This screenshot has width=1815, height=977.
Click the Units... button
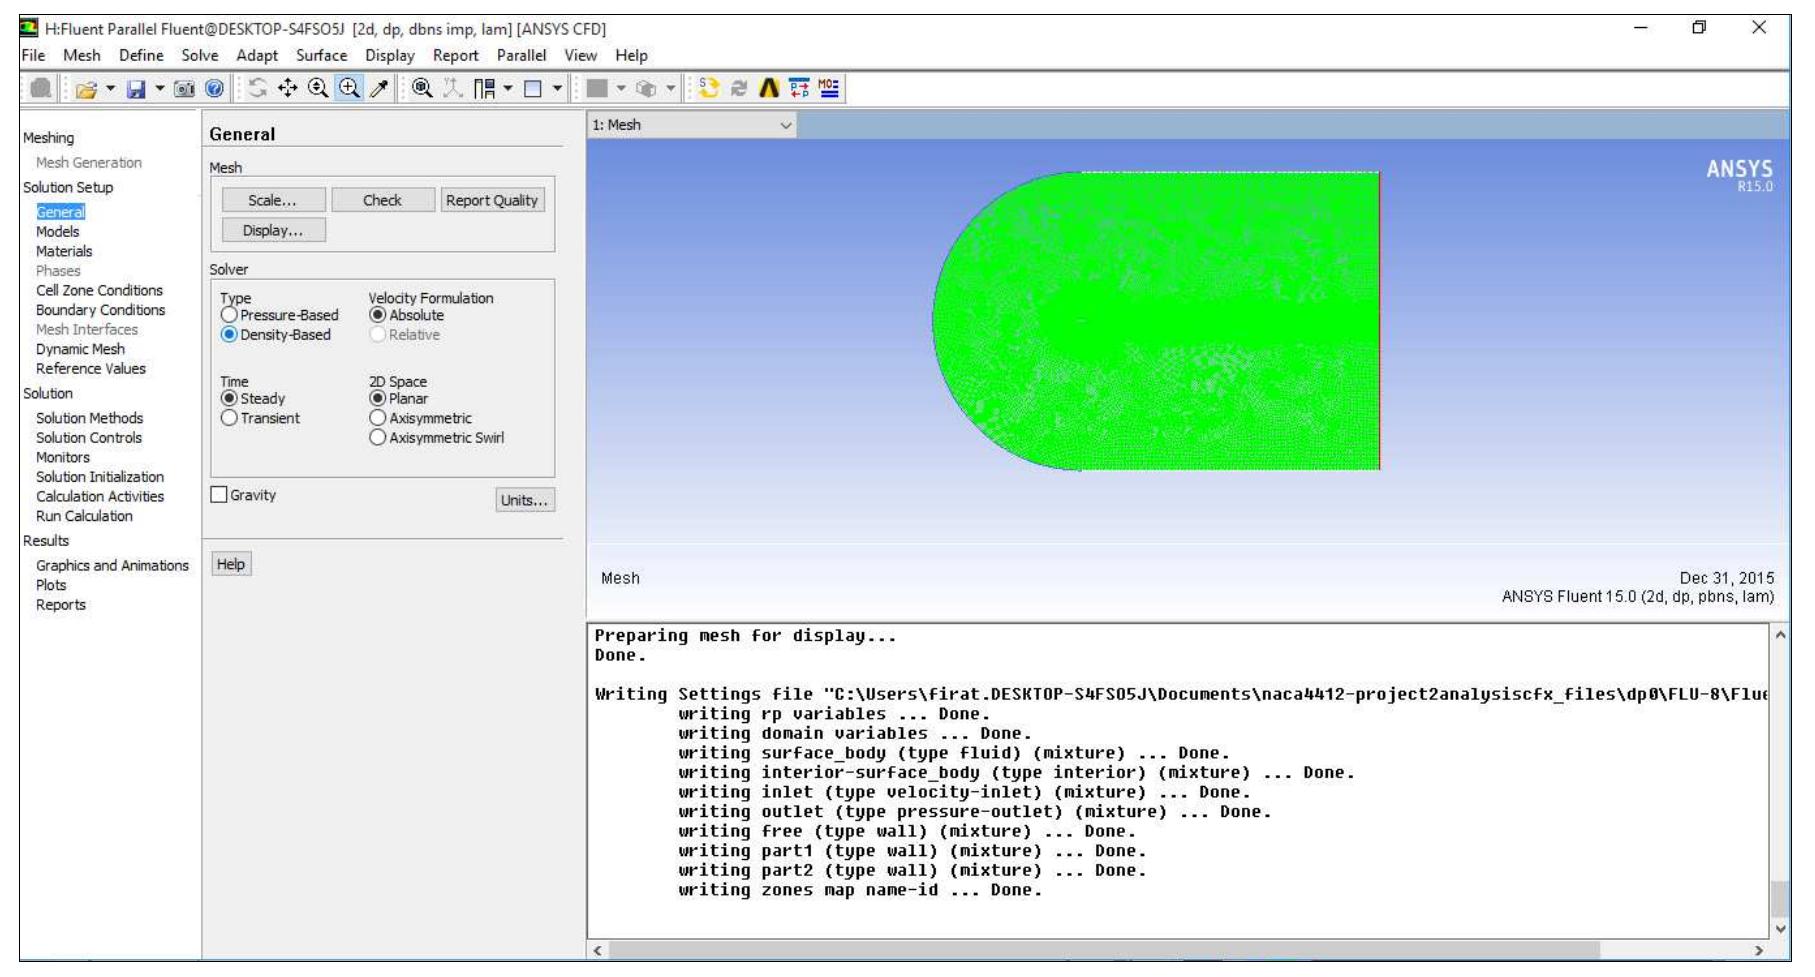pyautogui.click(x=524, y=501)
